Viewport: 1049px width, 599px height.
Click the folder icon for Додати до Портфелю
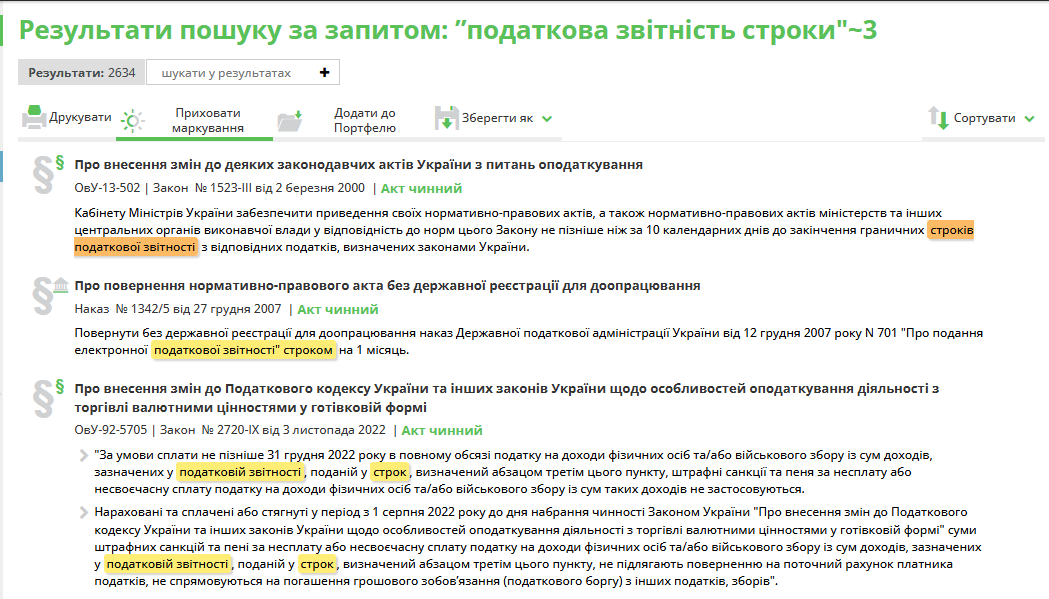coord(289,121)
